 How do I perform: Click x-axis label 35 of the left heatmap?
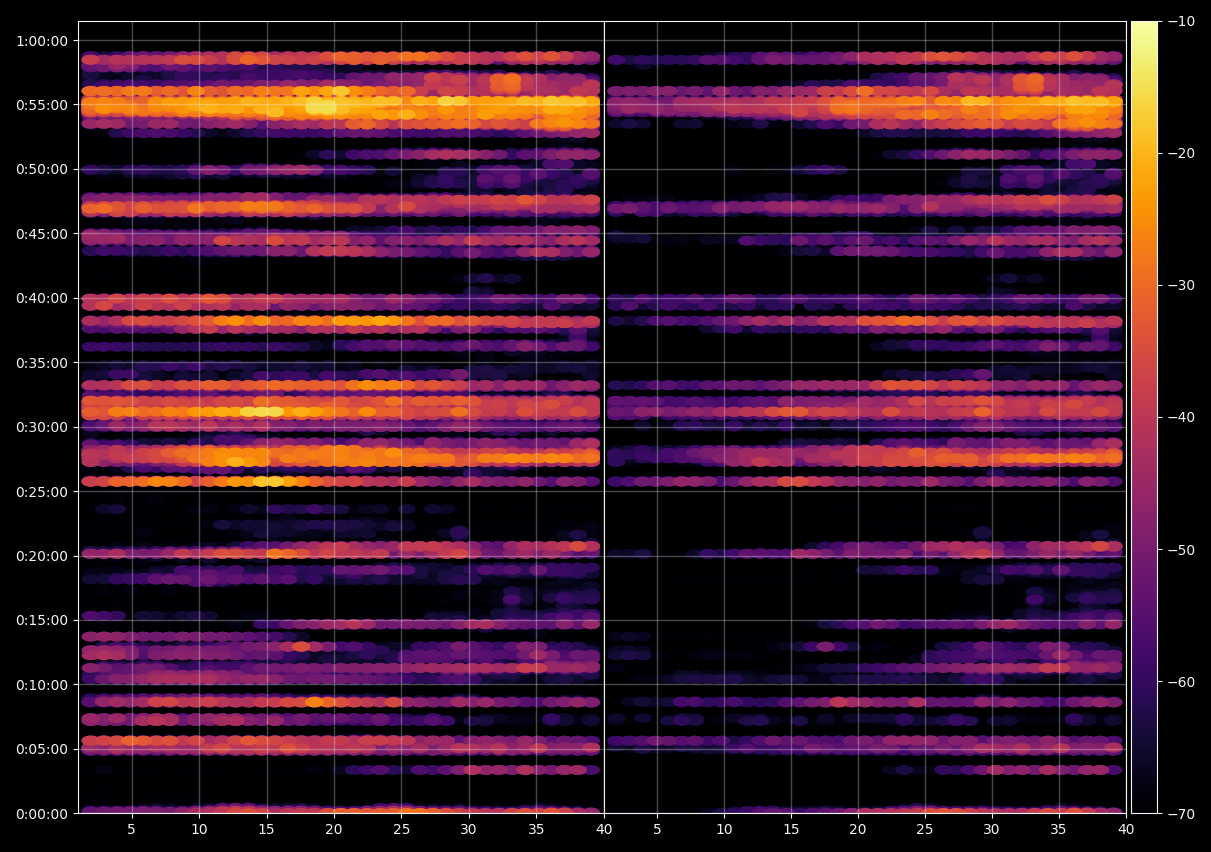(x=536, y=830)
